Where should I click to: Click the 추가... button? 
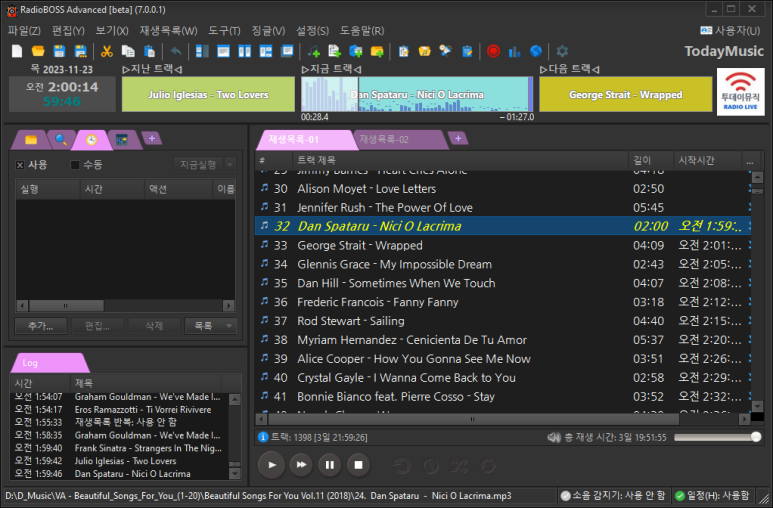tap(41, 326)
